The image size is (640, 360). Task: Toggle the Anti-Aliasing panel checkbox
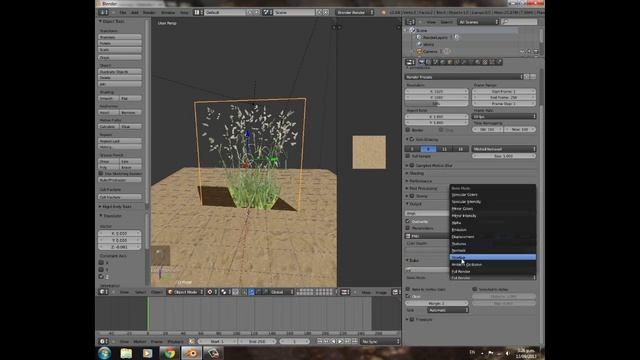[412, 139]
